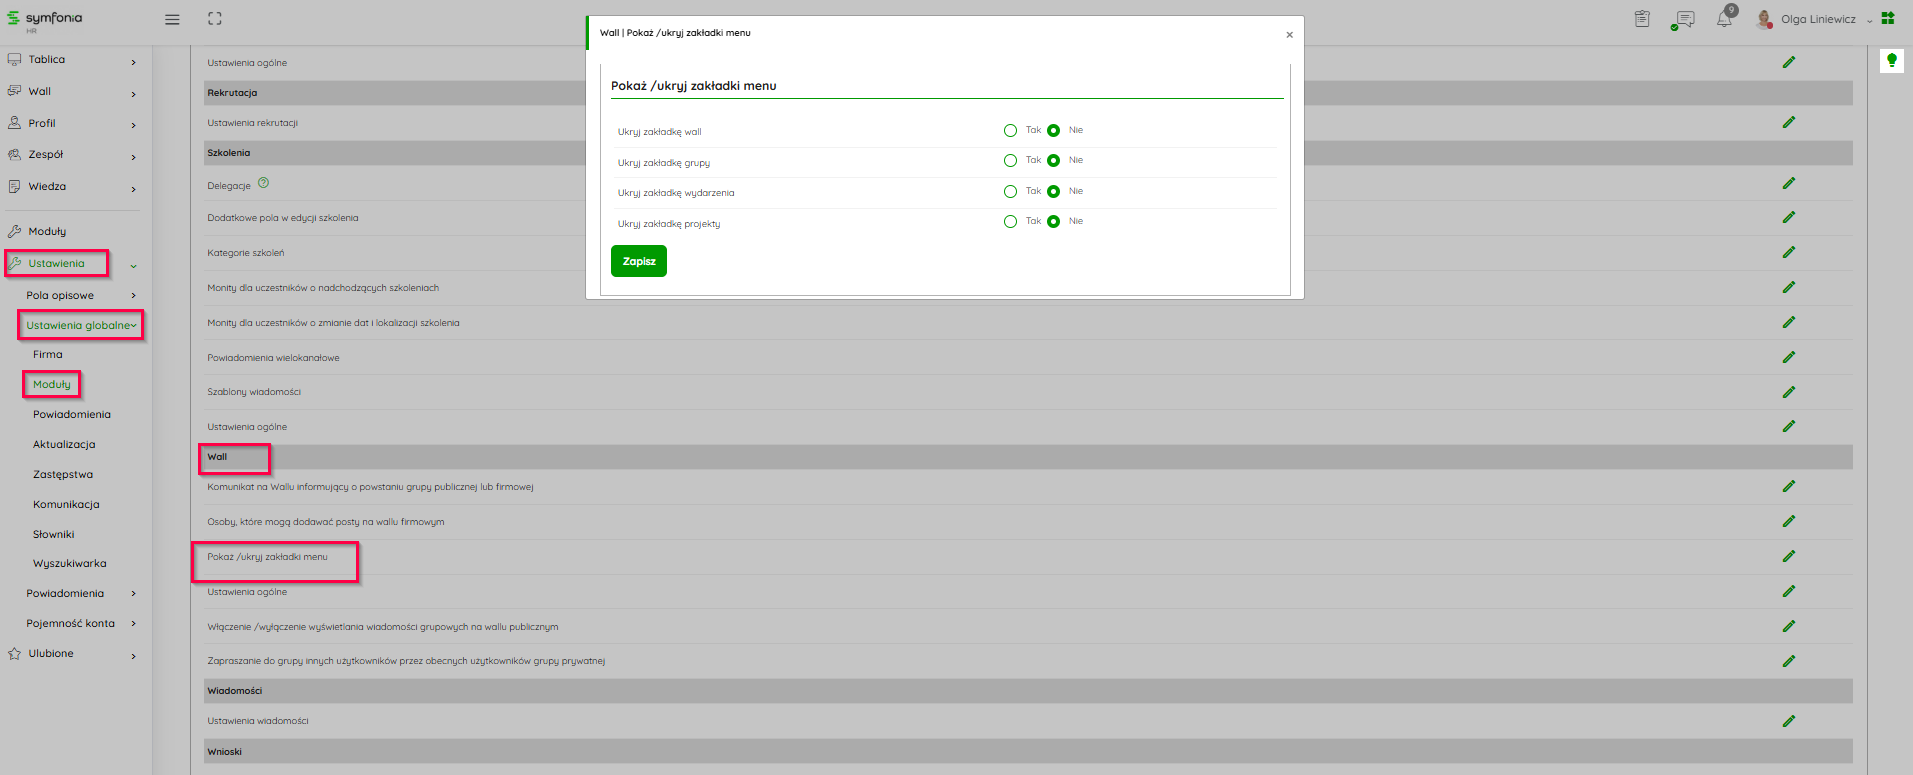Open the chat messages icon
The image size is (1913, 775).
click(1684, 19)
